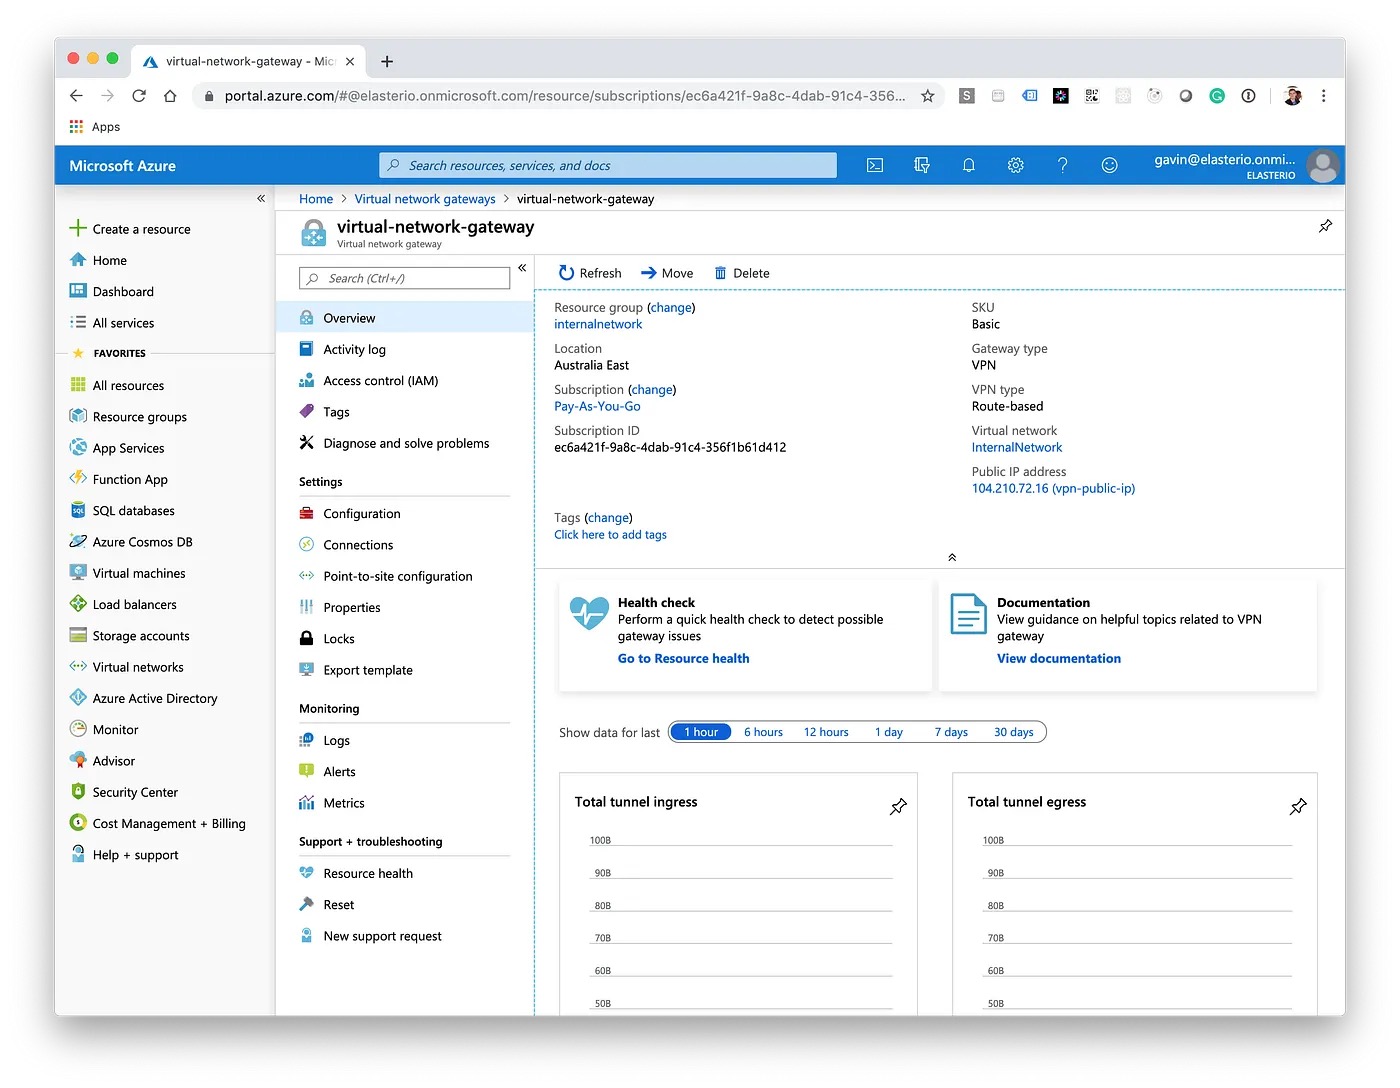Open Azure Cloud Shell icon

(875, 166)
